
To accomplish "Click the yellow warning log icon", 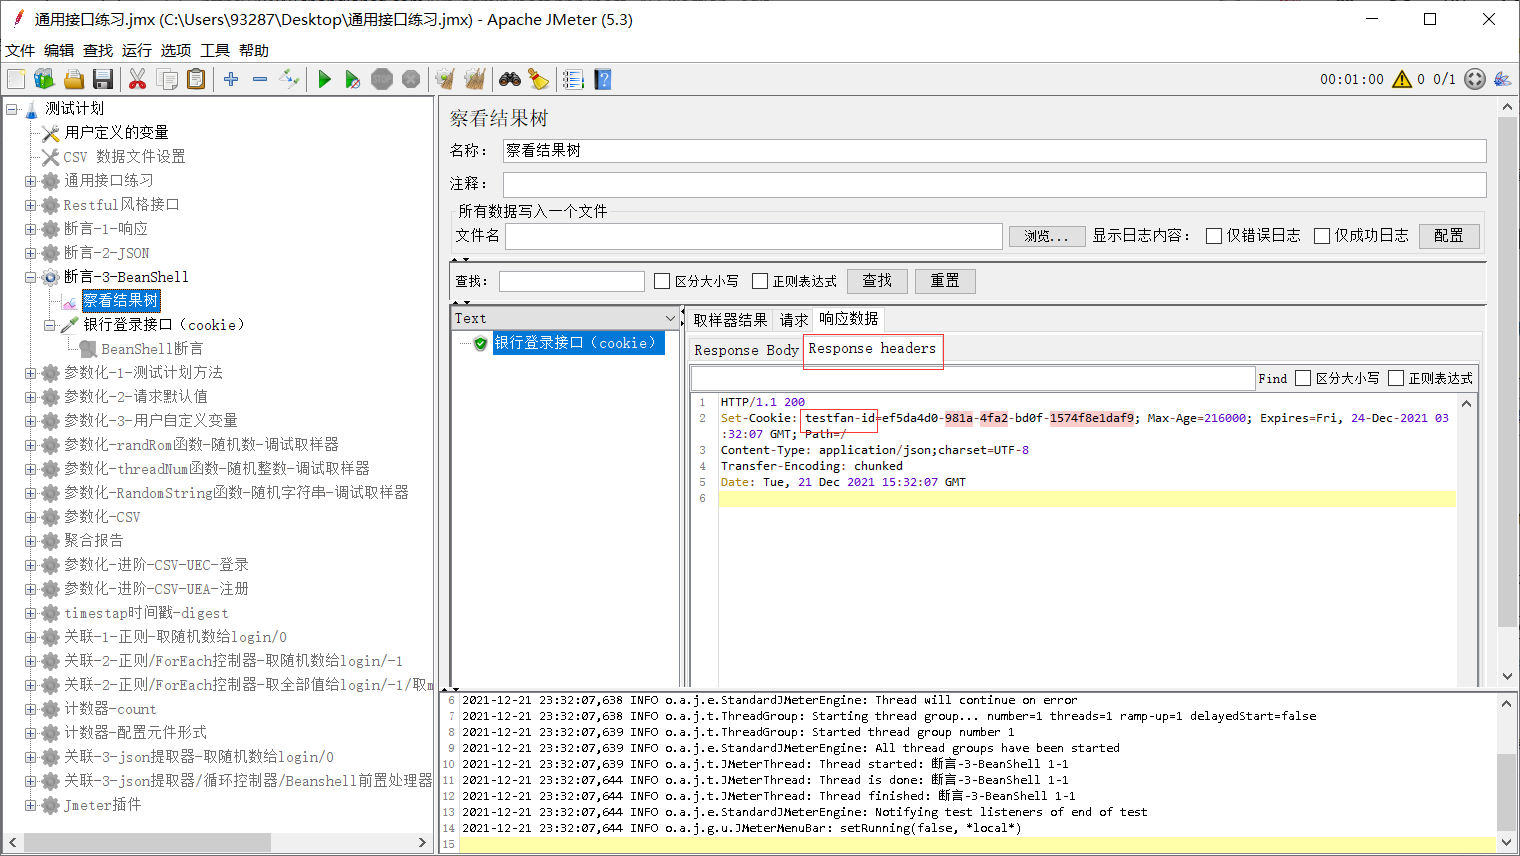I will coord(1402,79).
